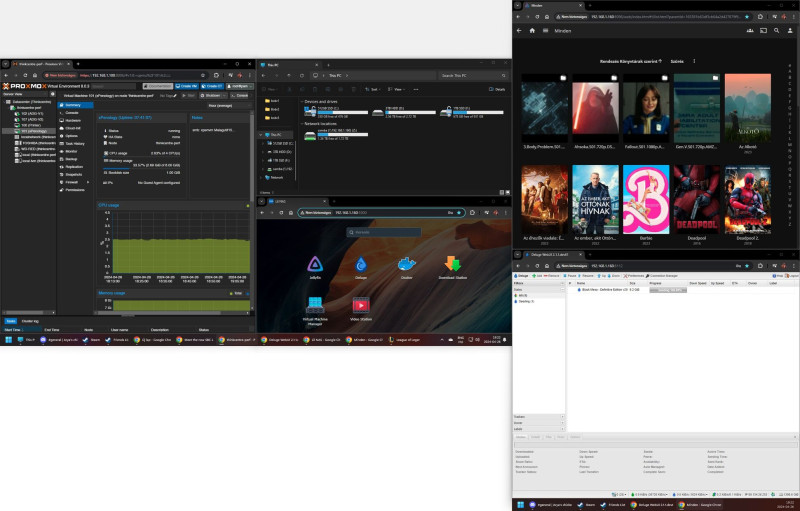This screenshot has width=800, height=511.
Task: Click the Jellyfin home icon
Action: click(532, 31)
